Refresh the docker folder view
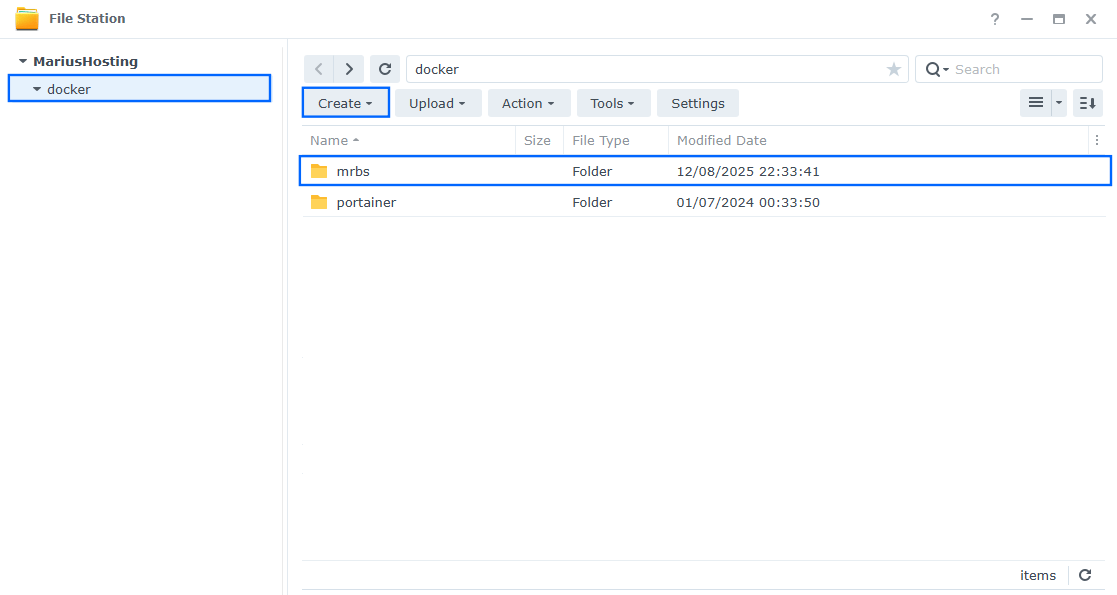The width and height of the screenshot is (1117, 595). coord(385,69)
